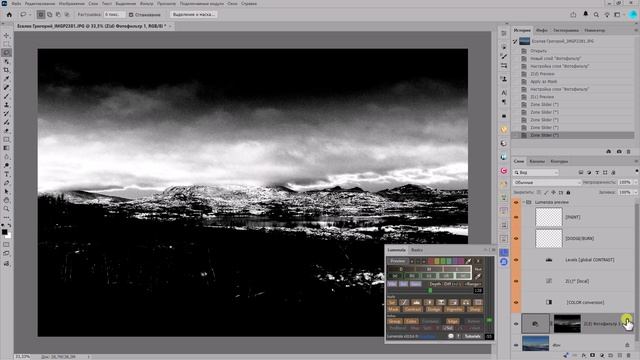Click the red color swatch in Lumenzia
Screen dimensions: 640x360
coord(431,261)
